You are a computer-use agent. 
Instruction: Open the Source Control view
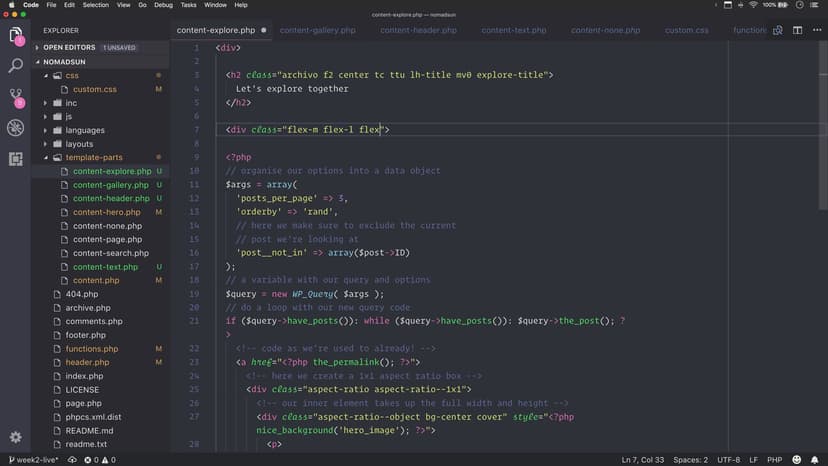coord(15,97)
